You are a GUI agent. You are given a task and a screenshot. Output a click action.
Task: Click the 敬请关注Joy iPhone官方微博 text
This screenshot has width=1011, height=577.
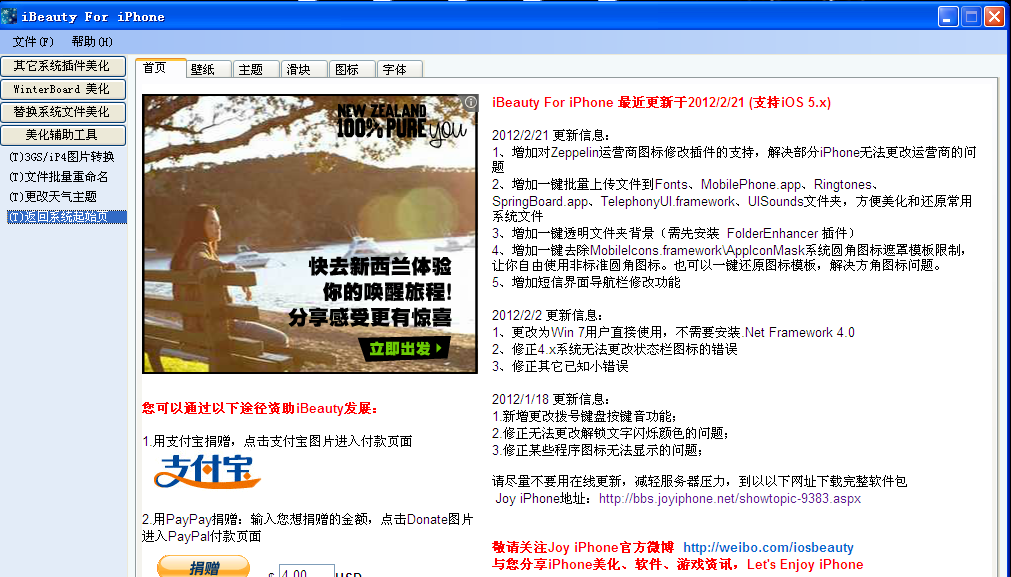(x=583, y=547)
